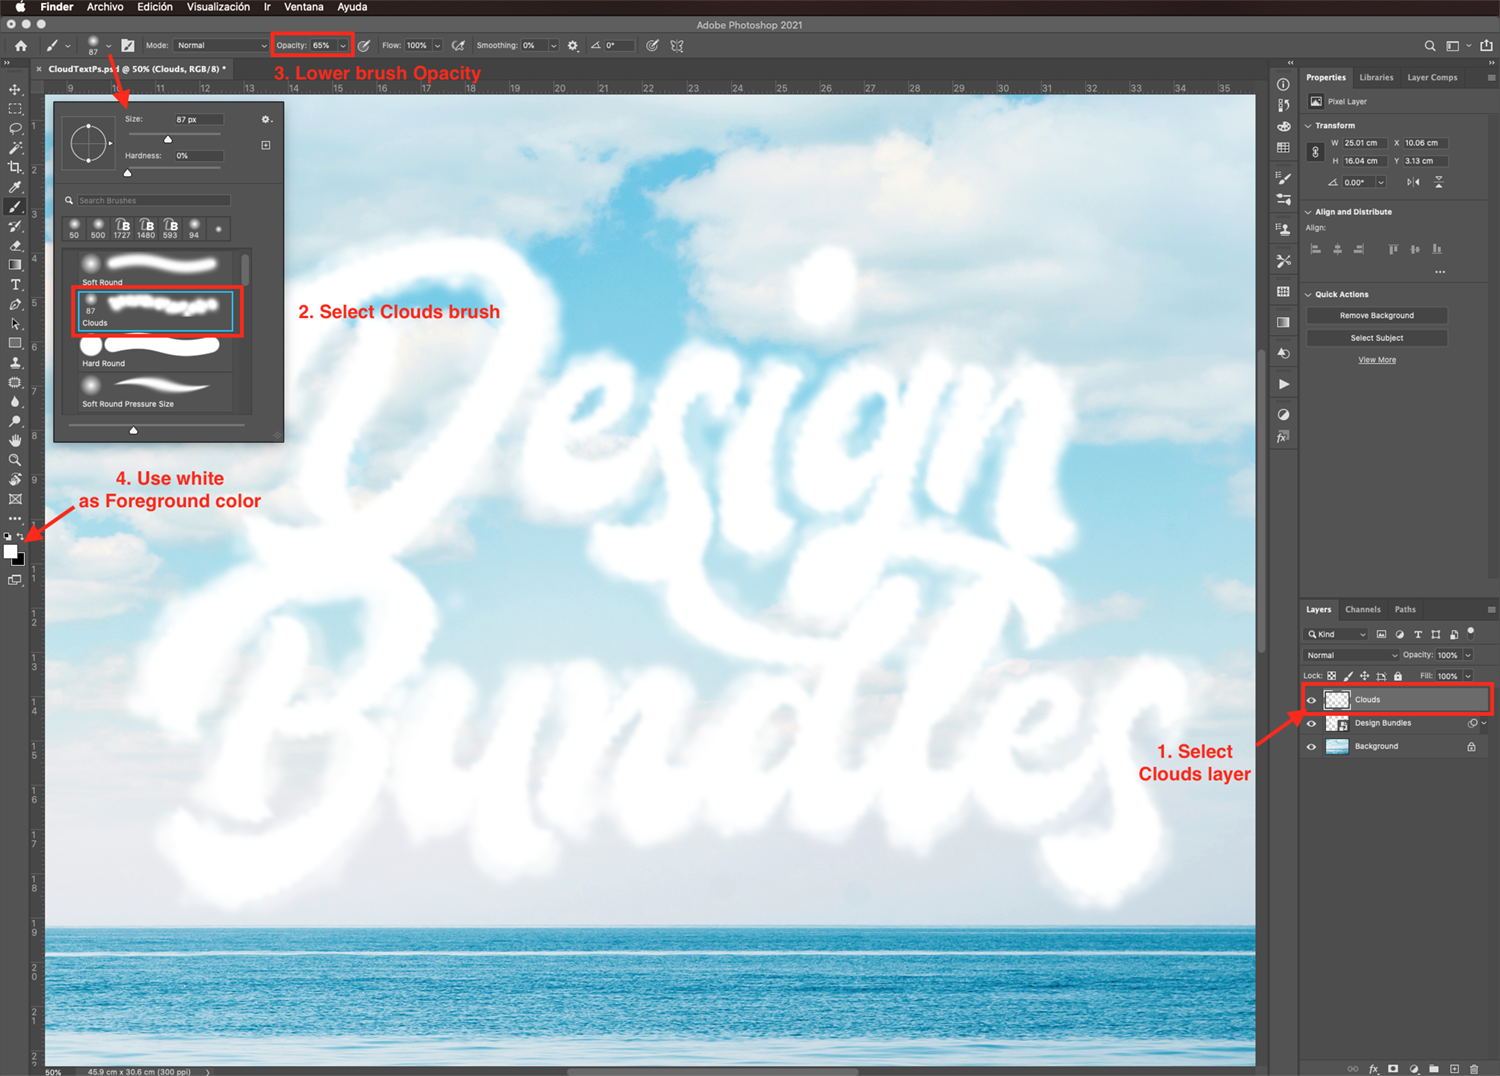Toggle Background layer visibility
This screenshot has height=1076, width=1500.
click(1311, 747)
